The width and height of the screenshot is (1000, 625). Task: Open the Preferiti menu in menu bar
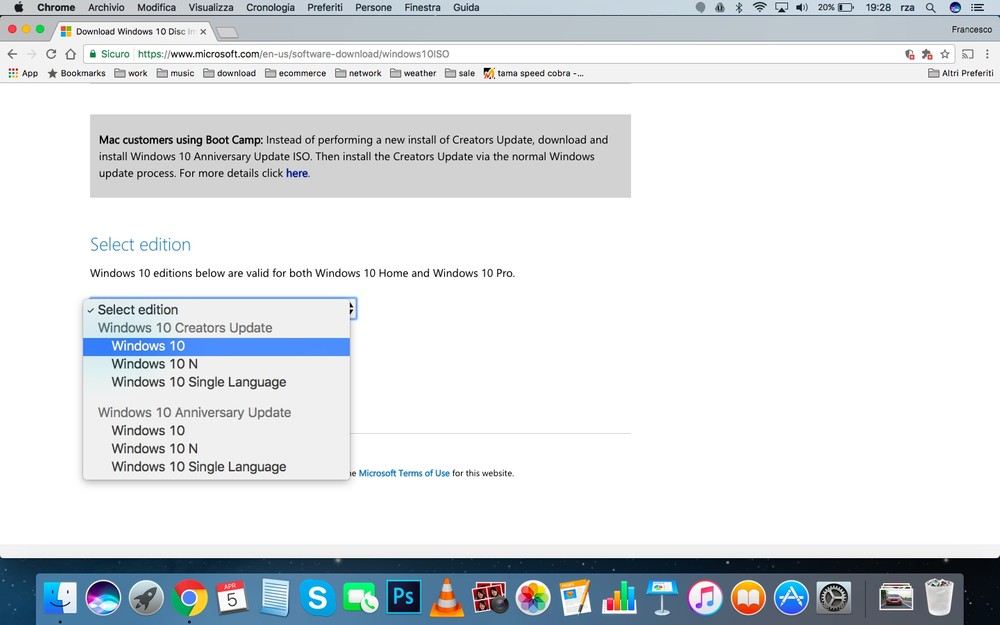[x=325, y=7]
